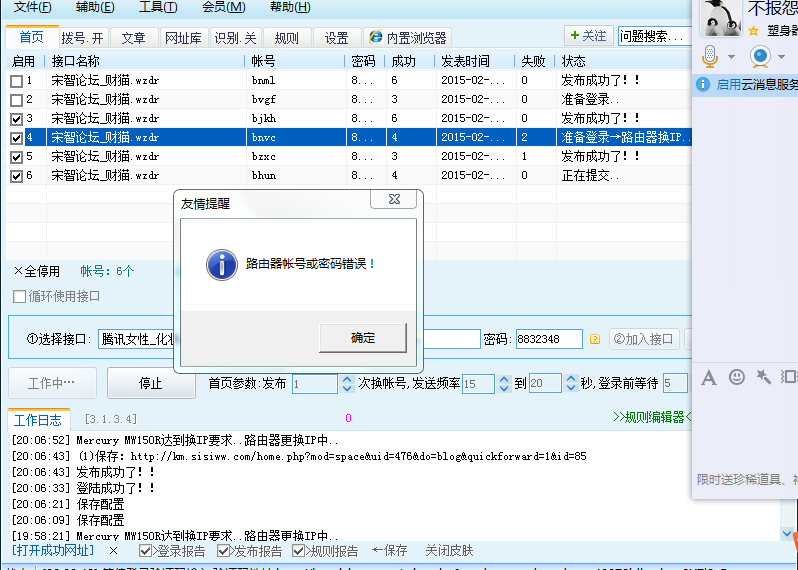Uncheck row 4 bnvc checkbox
The width and height of the screenshot is (798, 570).
click(16, 138)
